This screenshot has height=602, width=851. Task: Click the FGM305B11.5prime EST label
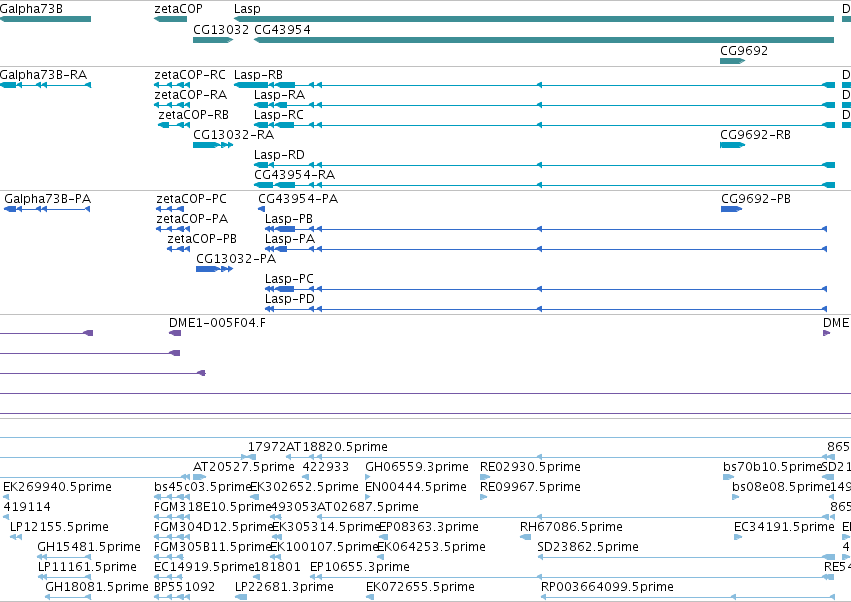212,547
